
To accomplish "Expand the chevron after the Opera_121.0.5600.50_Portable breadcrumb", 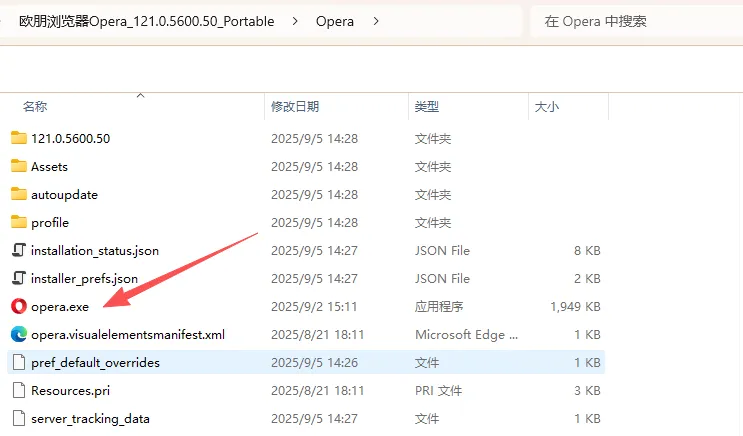I will [295, 21].
